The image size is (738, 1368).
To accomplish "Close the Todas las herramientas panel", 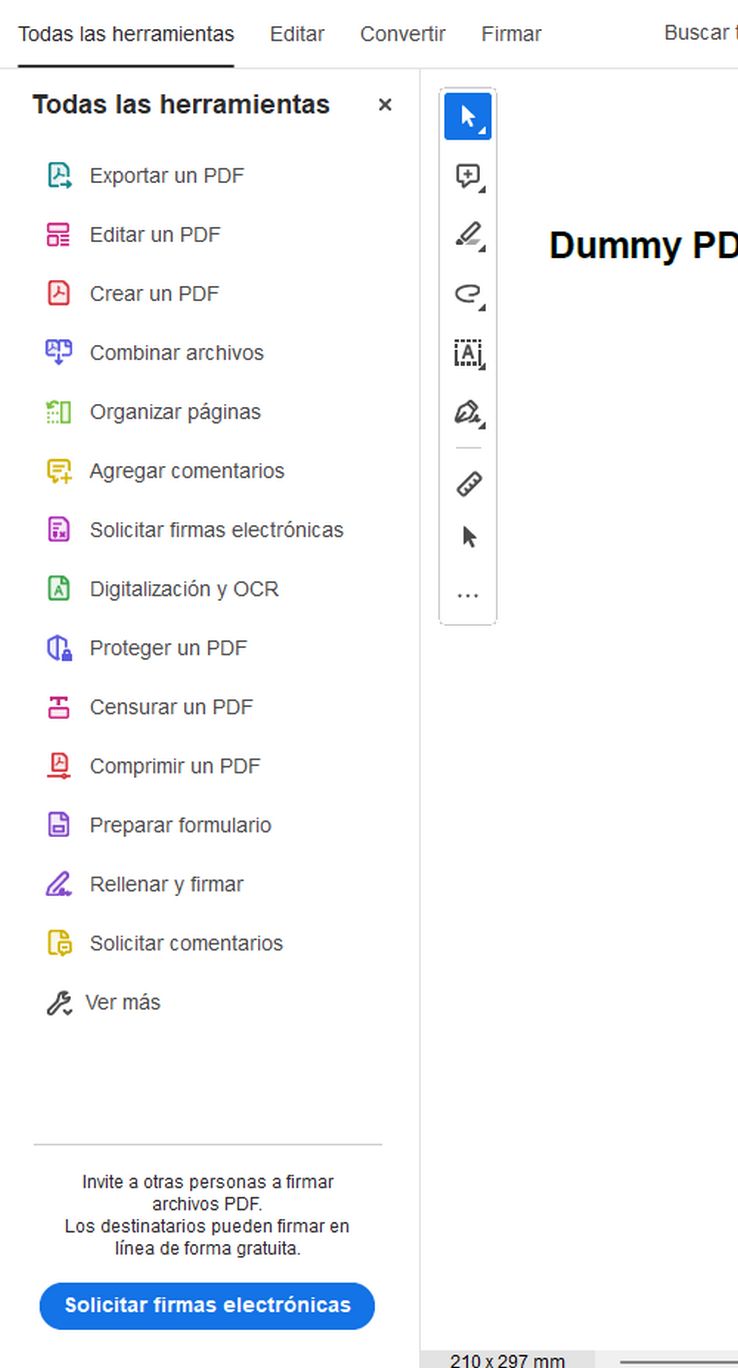I will pos(384,104).
